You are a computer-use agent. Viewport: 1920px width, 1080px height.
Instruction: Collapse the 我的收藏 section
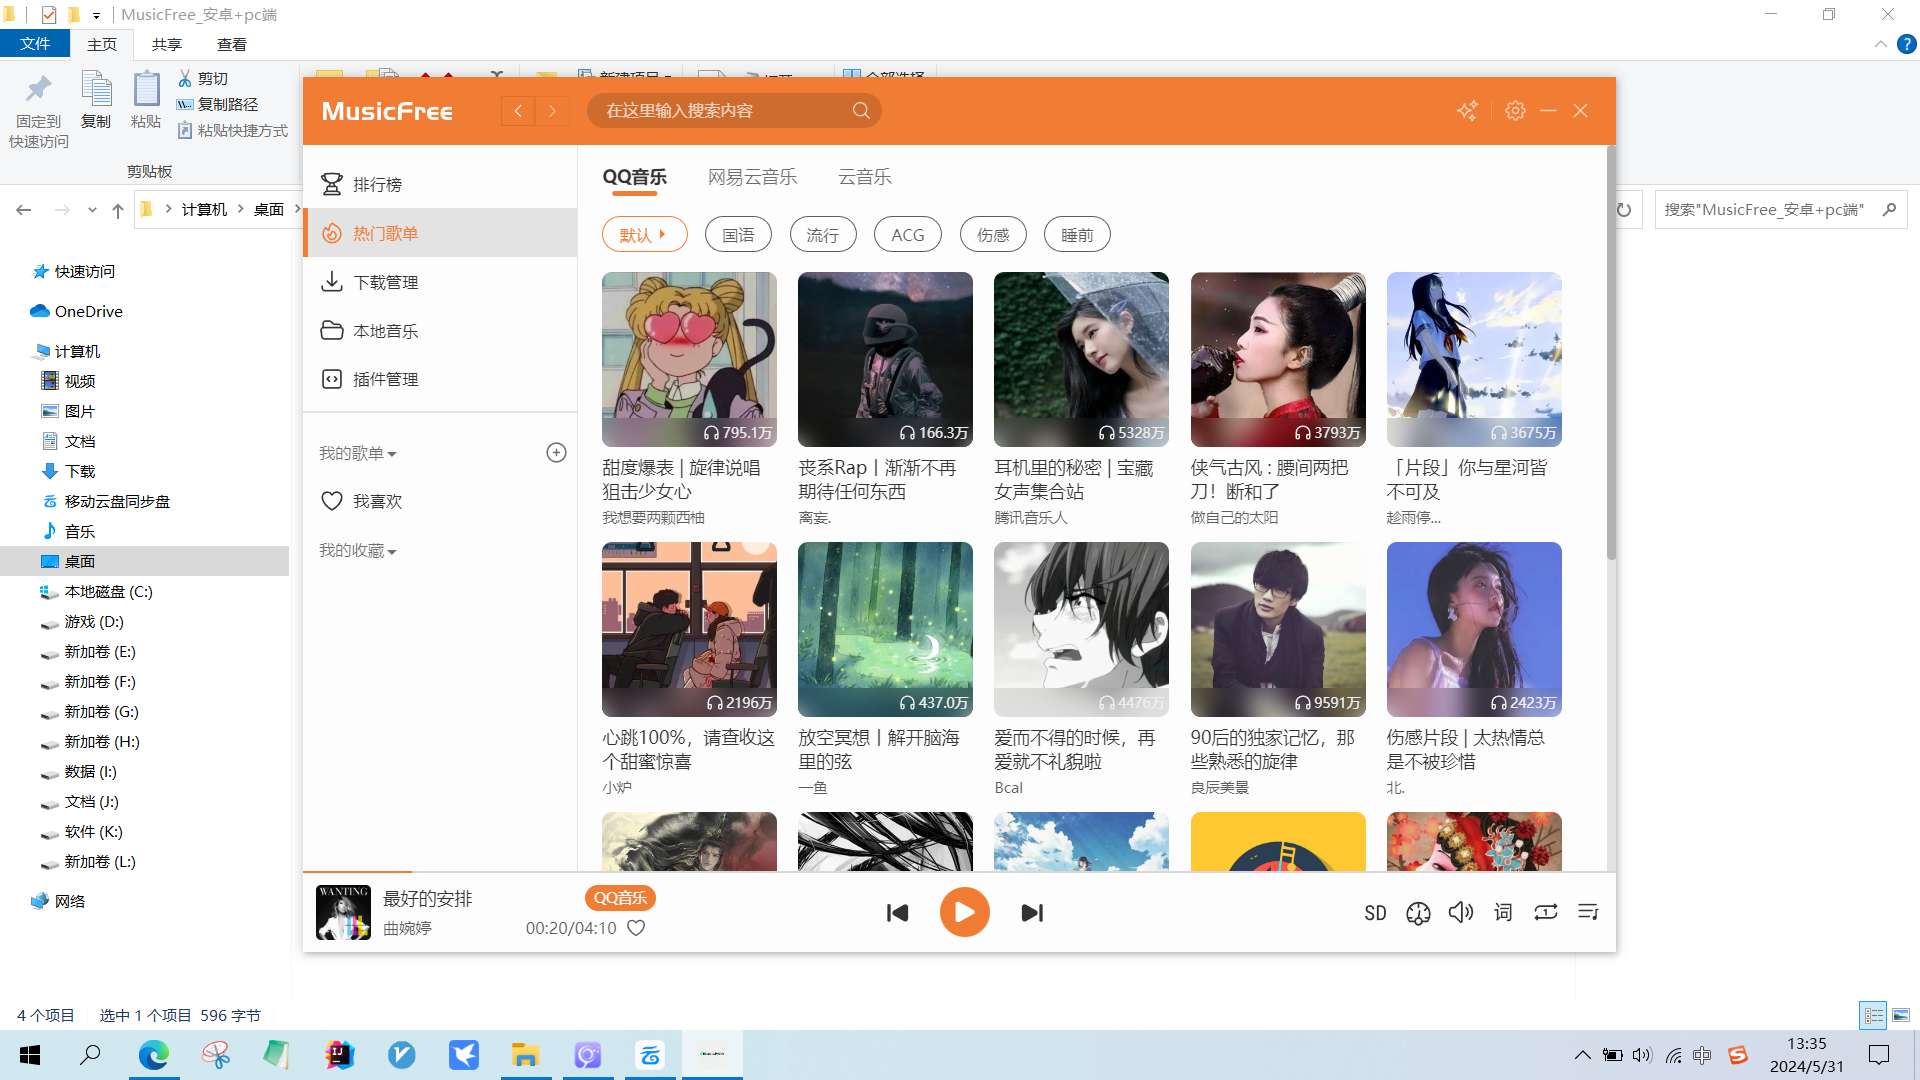click(358, 551)
